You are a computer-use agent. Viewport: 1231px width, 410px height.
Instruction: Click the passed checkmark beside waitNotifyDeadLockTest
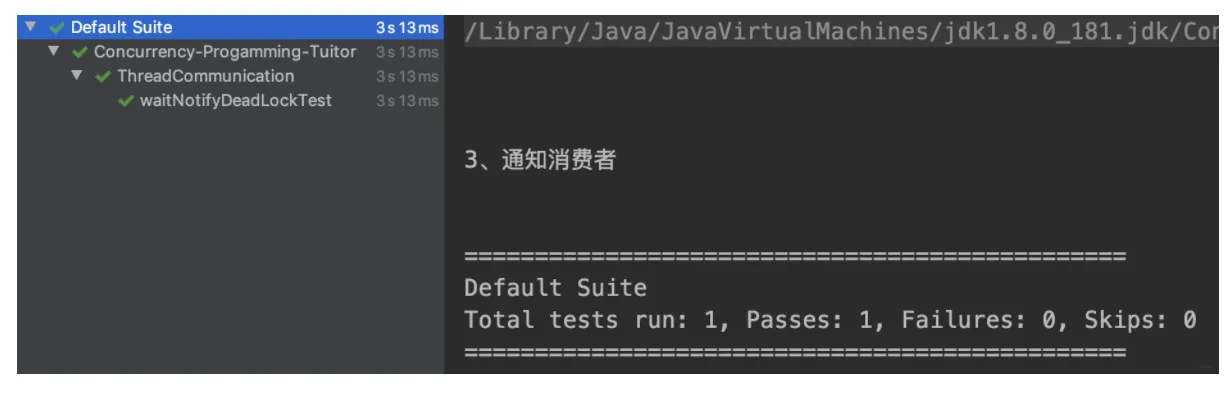coord(126,100)
